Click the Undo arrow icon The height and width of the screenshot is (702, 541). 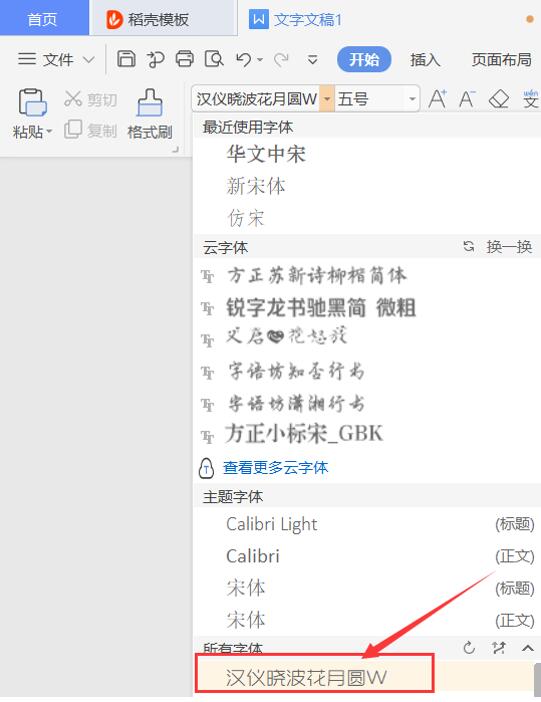tap(244, 59)
